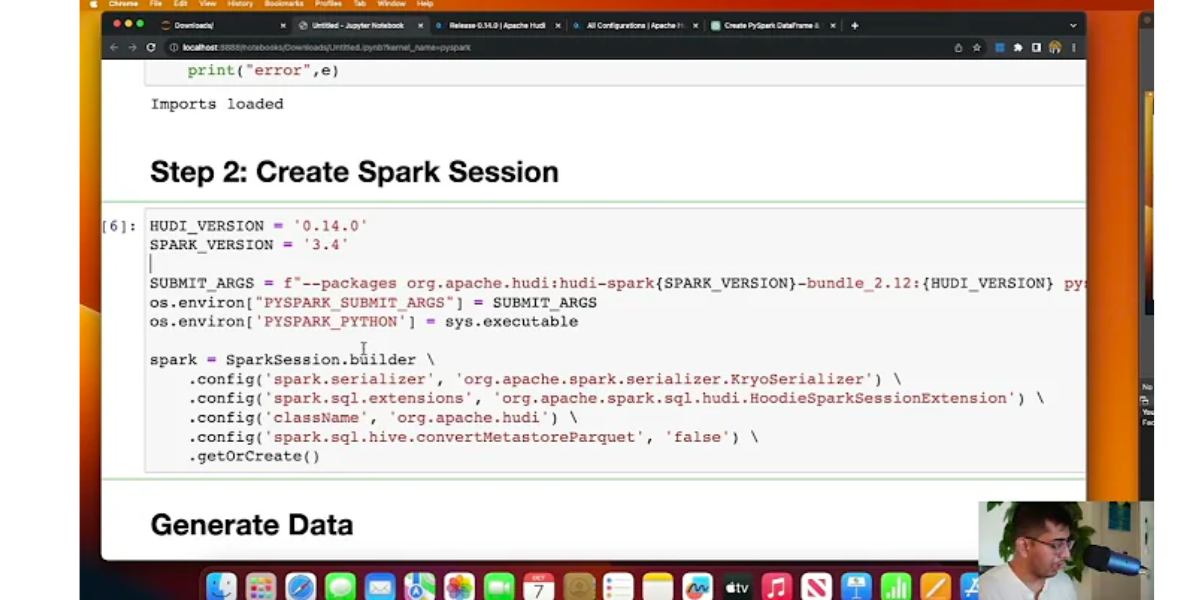Close the Downloads/ tab
This screenshot has width=1200, height=600.
(x=283, y=25)
